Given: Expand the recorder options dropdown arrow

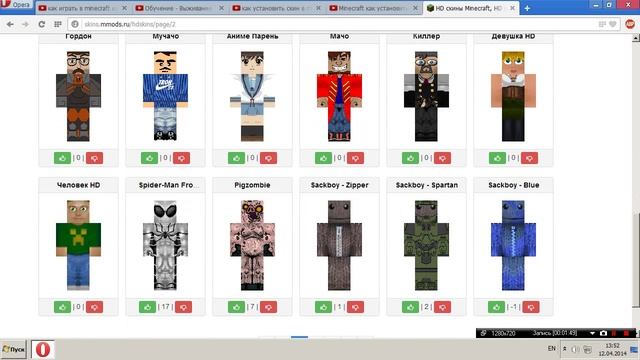Looking at the screenshot, I should [592, 333].
